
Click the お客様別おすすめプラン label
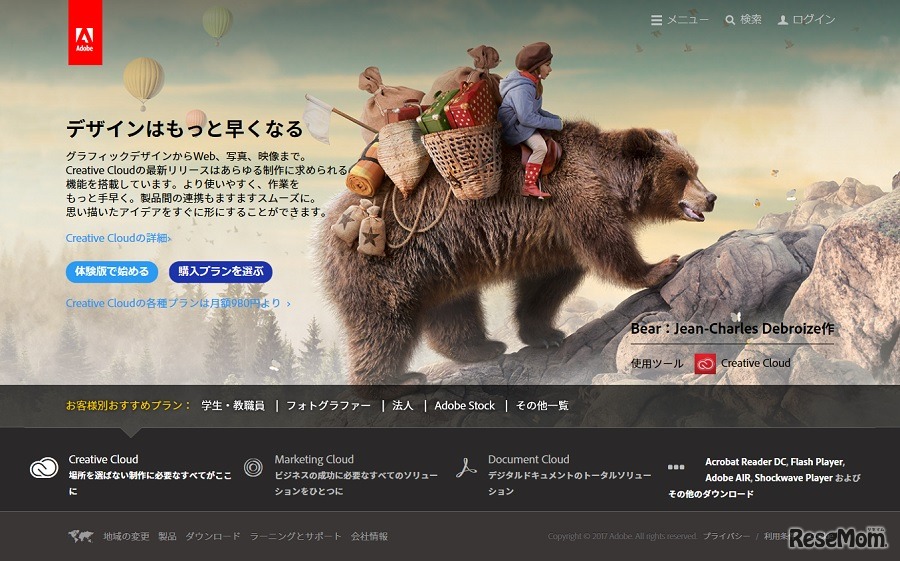[129, 405]
